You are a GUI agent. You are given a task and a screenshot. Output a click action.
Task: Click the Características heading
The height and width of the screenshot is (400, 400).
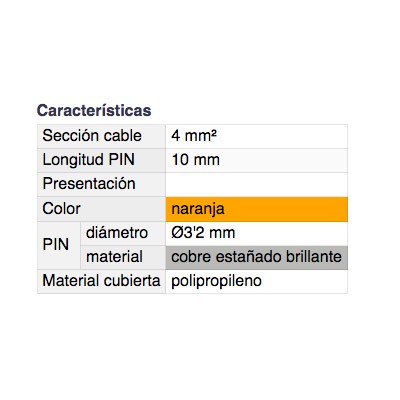click(94, 110)
